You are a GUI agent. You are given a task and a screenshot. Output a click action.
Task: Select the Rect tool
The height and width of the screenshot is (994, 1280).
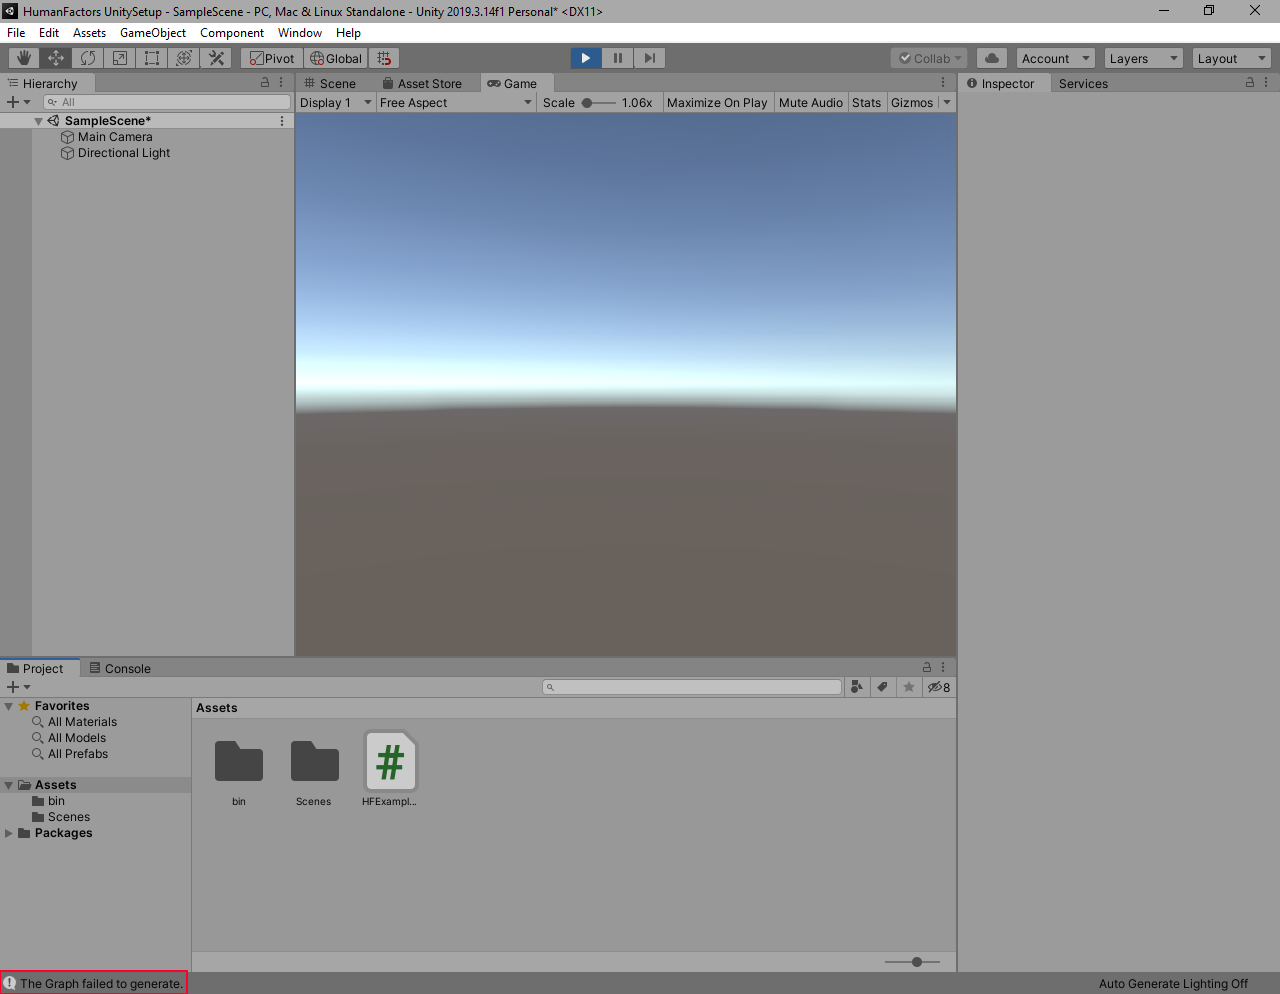[152, 58]
